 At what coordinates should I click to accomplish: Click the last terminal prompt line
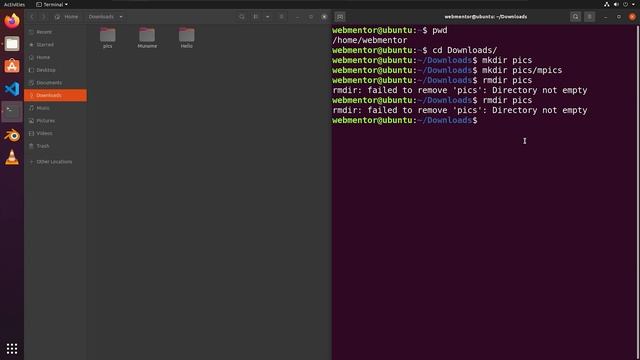[x=405, y=120]
